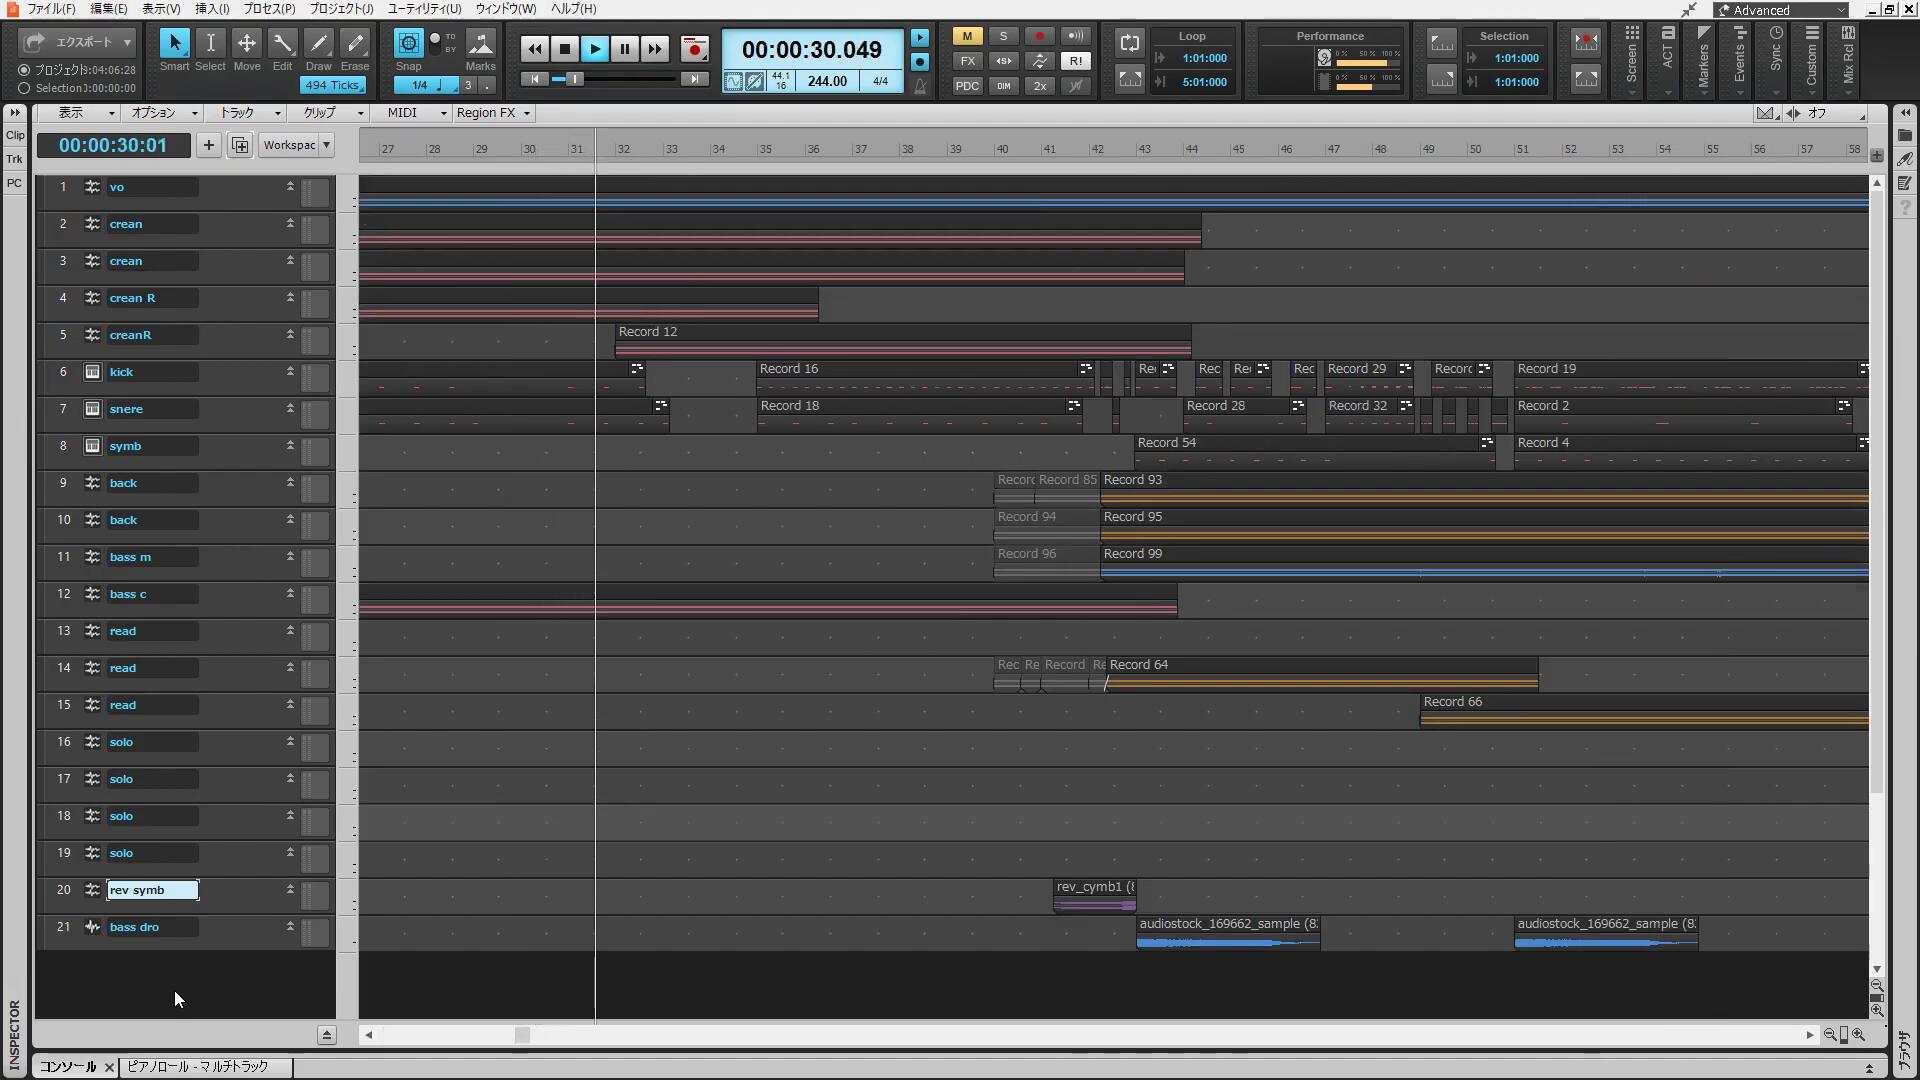Open the エクスポート dropdown arrow
This screenshot has height=1080, width=1920.
pyautogui.click(x=127, y=42)
